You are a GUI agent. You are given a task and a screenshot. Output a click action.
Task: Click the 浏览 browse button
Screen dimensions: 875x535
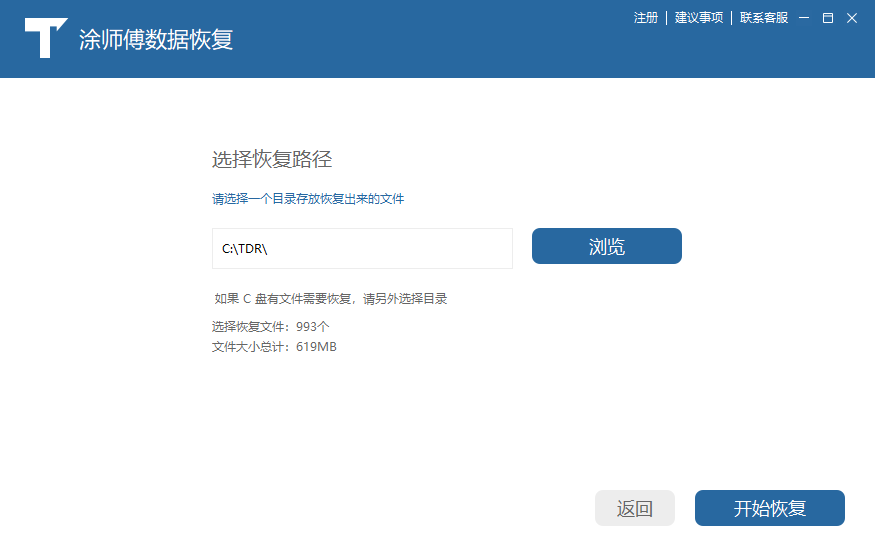point(607,246)
